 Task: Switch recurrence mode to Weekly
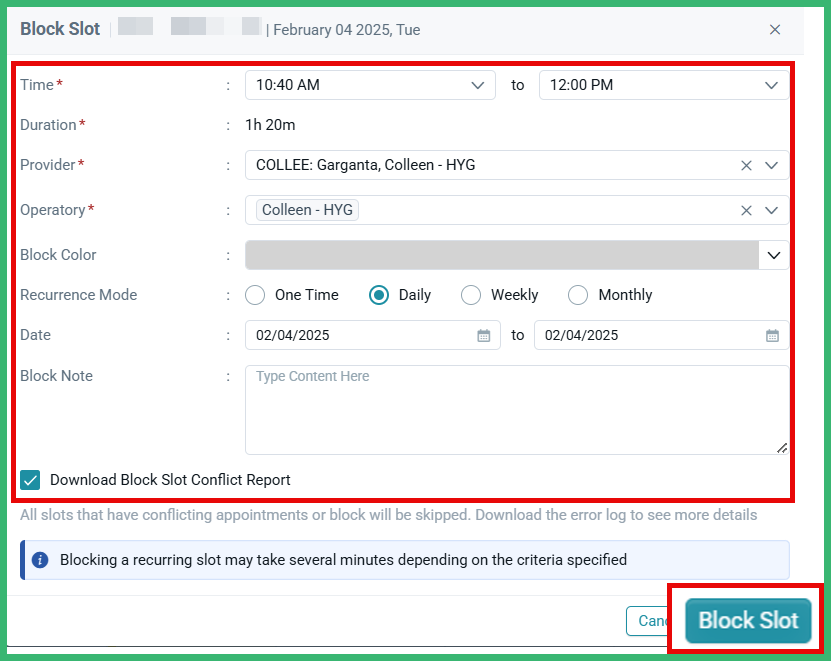tap(470, 295)
